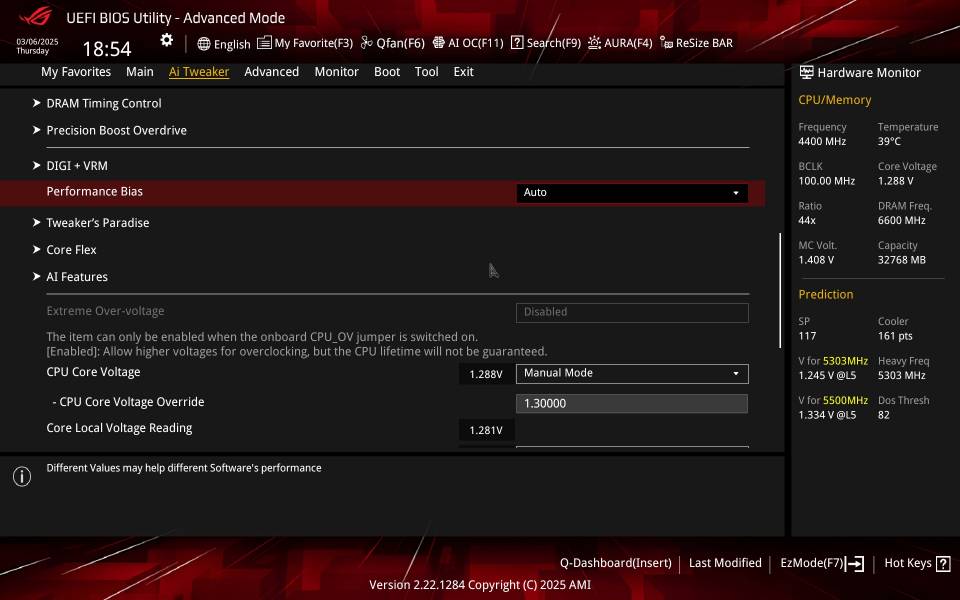This screenshot has height=600, width=960.
Task: Click the Hardware Monitor display icon
Action: pyautogui.click(x=806, y=72)
